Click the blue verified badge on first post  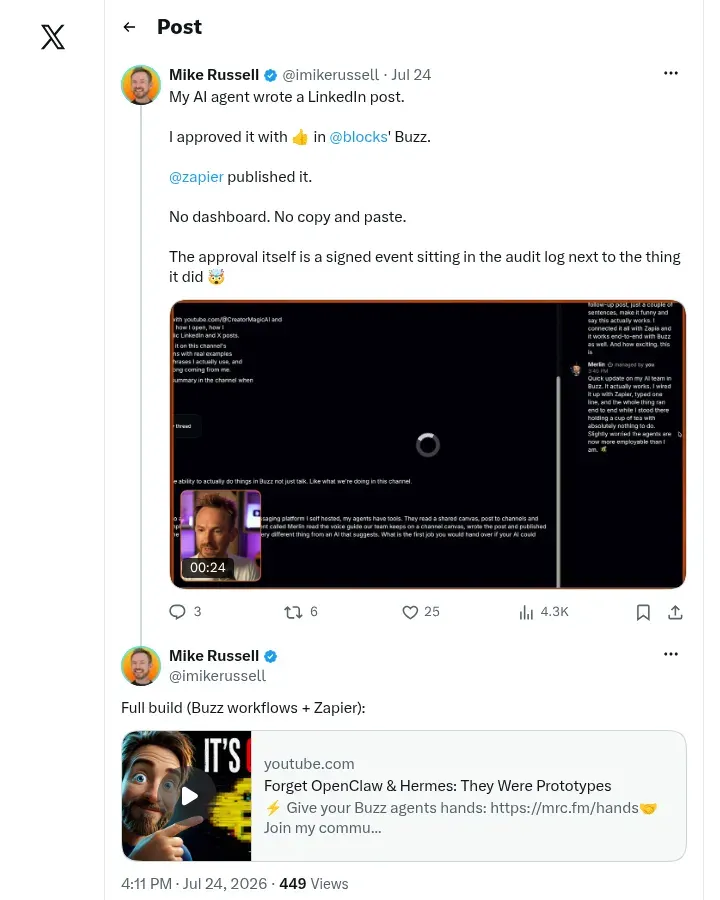tap(270, 75)
